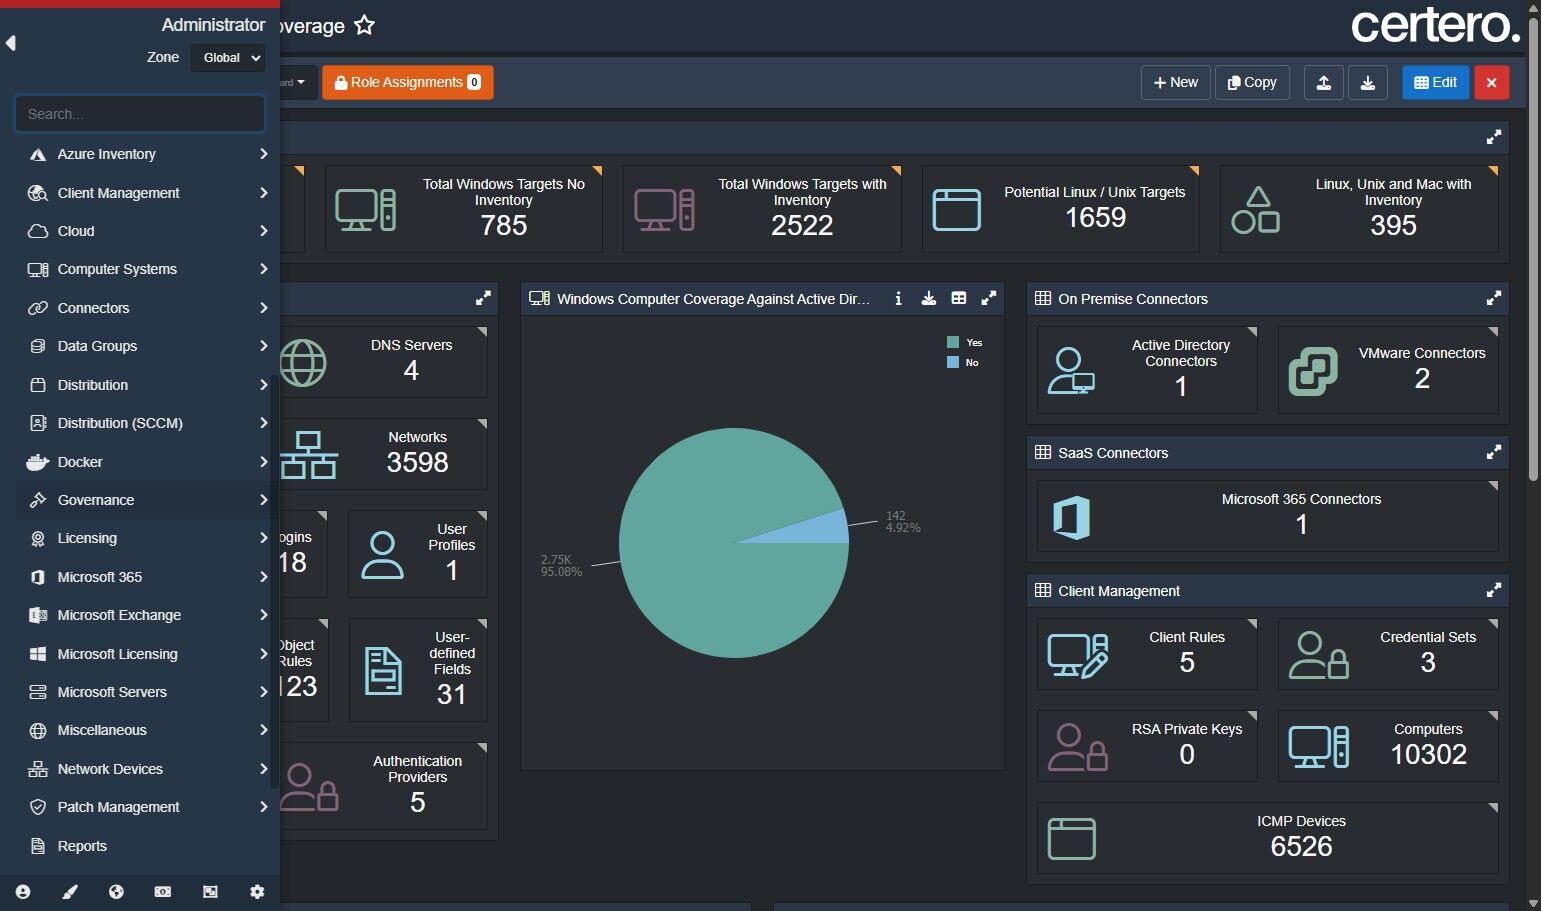Open the Reports menu item
Image resolution: width=1541 pixels, height=911 pixels.
pyautogui.click(x=146, y=846)
